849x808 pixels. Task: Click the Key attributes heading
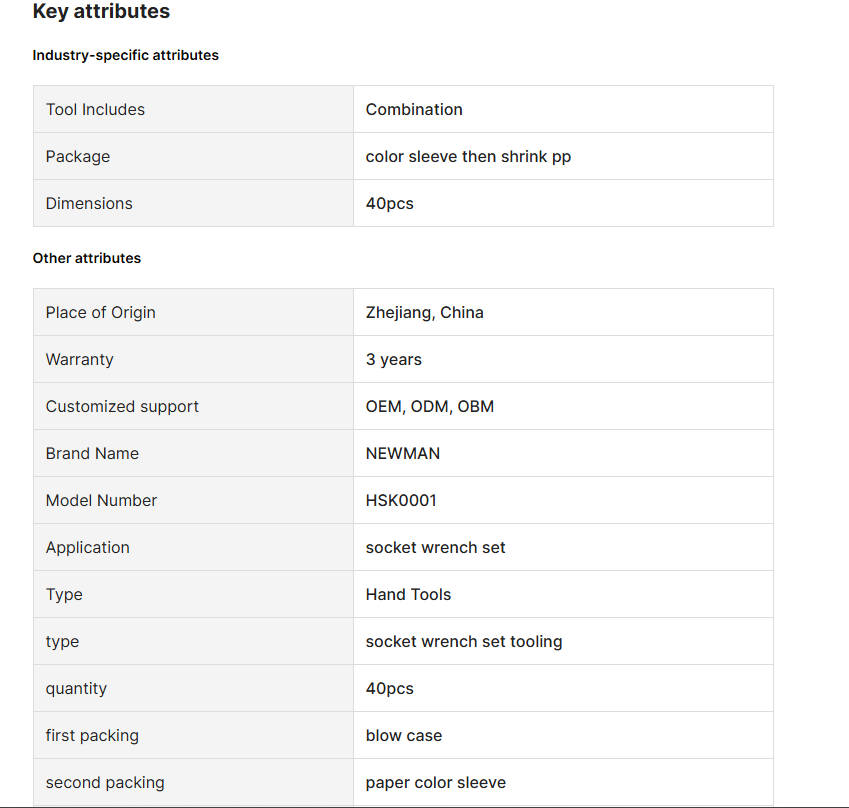[x=101, y=12]
